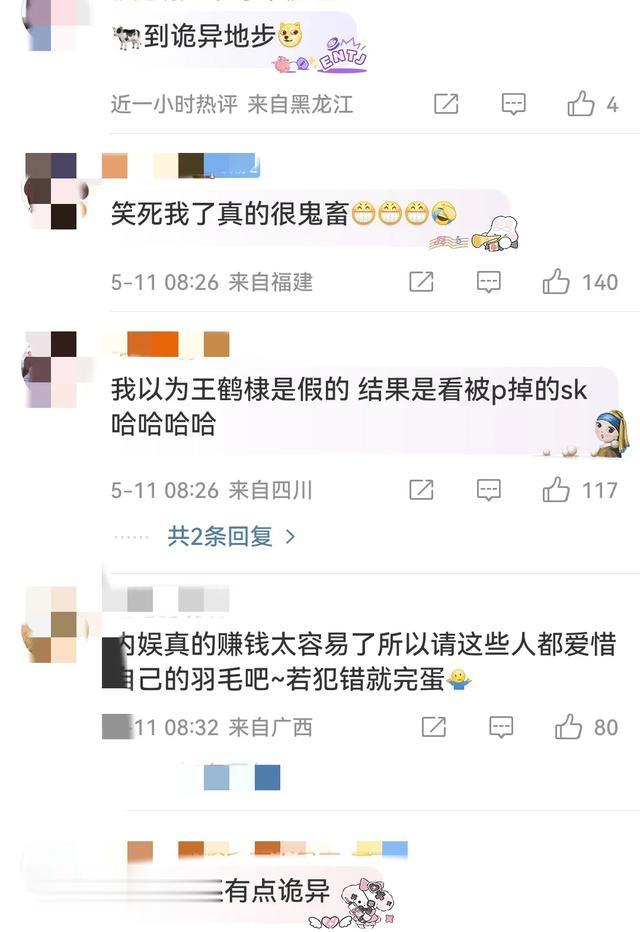Repost the Sichuan comment
The height and width of the screenshot is (932, 640).
click(421, 490)
